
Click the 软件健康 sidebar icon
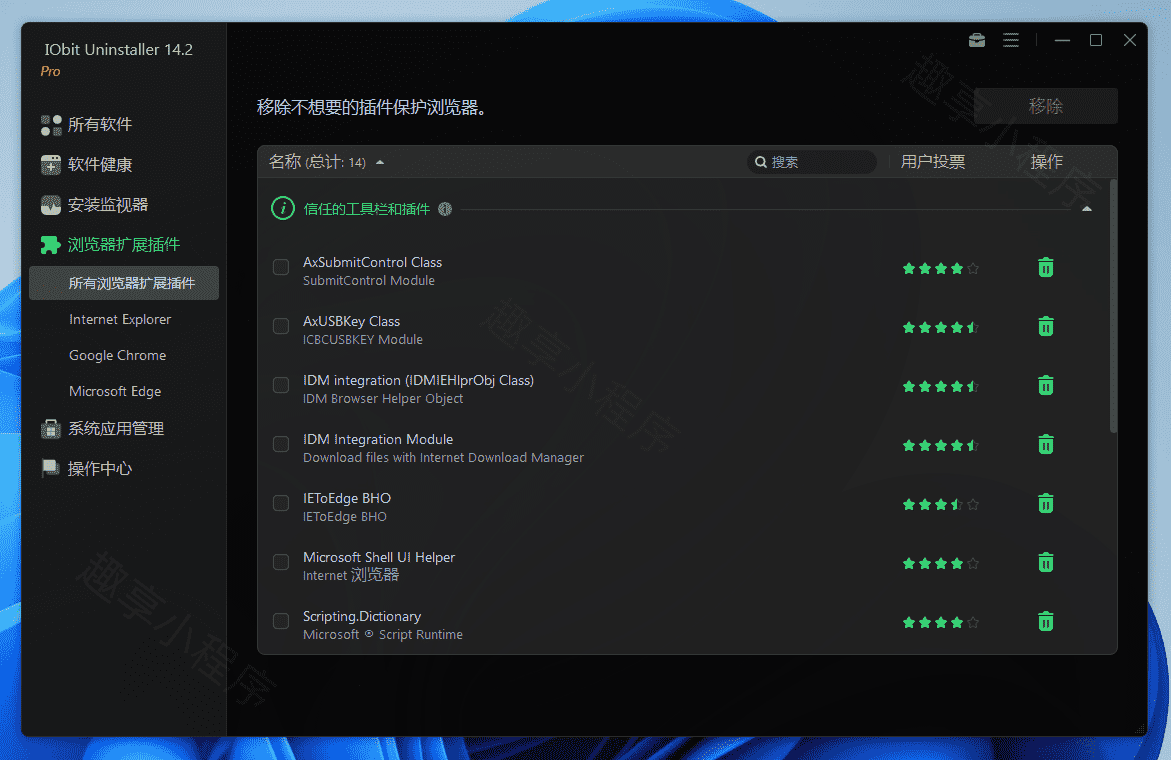click(x=51, y=164)
